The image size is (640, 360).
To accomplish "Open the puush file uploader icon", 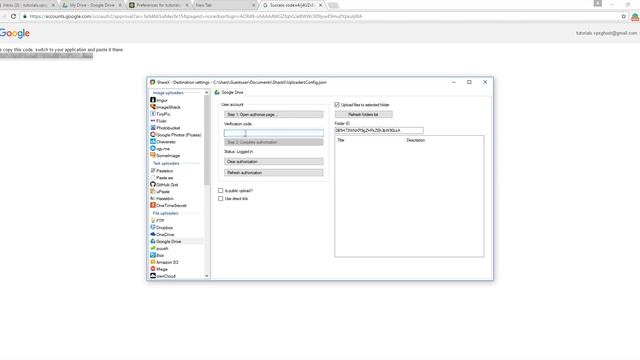I will point(153,248).
